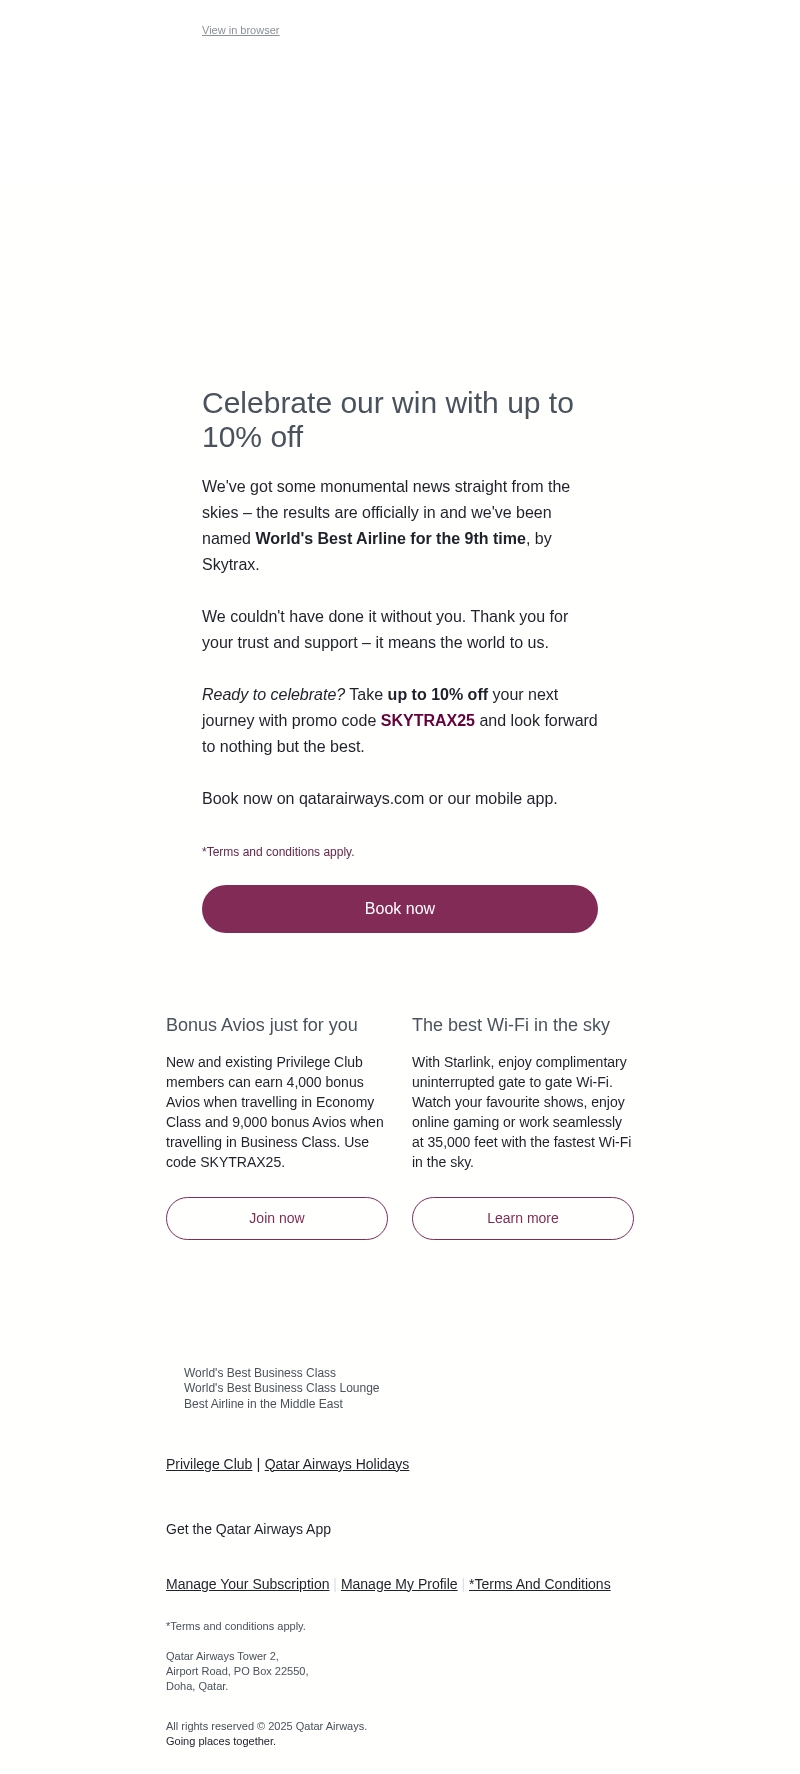Viewport: 800px width, 1774px height.
Task: Click the Celebrate our win headline
Action: [x=388, y=420]
